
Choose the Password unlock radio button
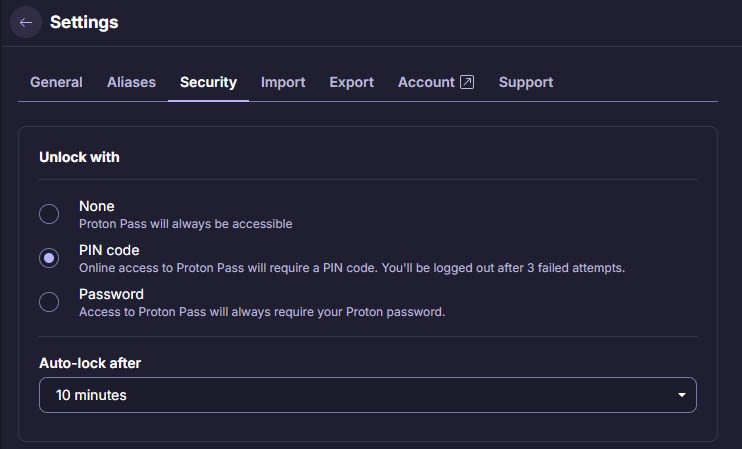pyautogui.click(x=49, y=302)
